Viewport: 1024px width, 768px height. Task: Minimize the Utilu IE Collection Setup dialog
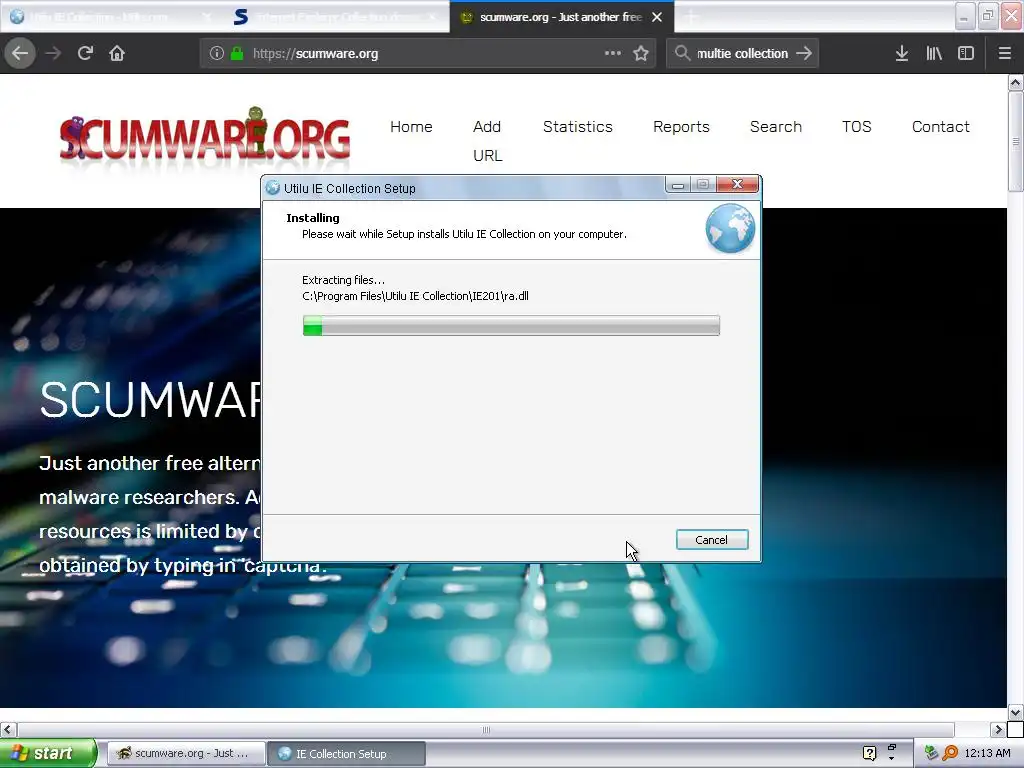678,185
